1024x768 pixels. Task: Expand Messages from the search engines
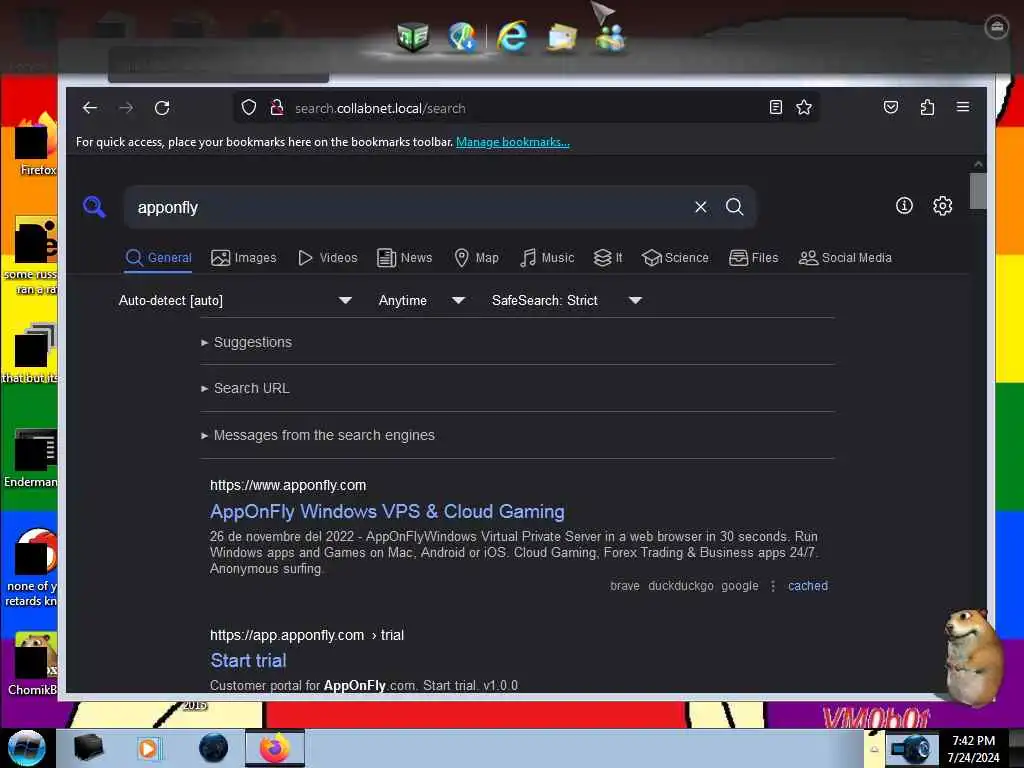[324, 435]
